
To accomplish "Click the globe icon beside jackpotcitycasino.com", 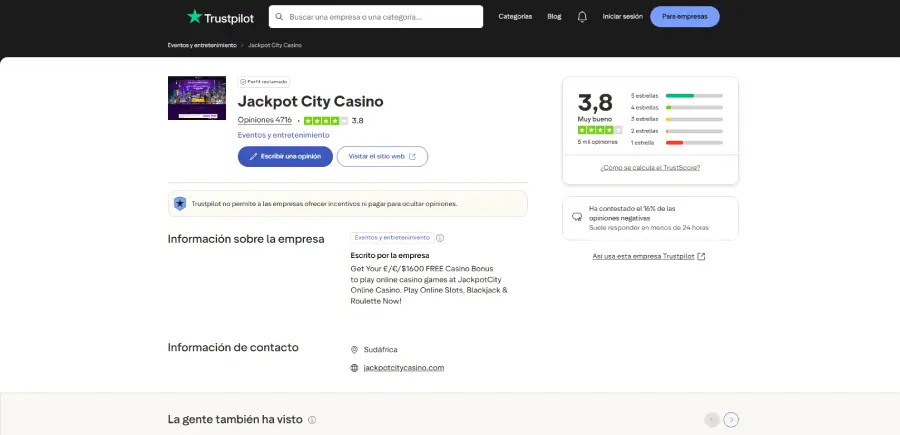I will click(354, 368).
